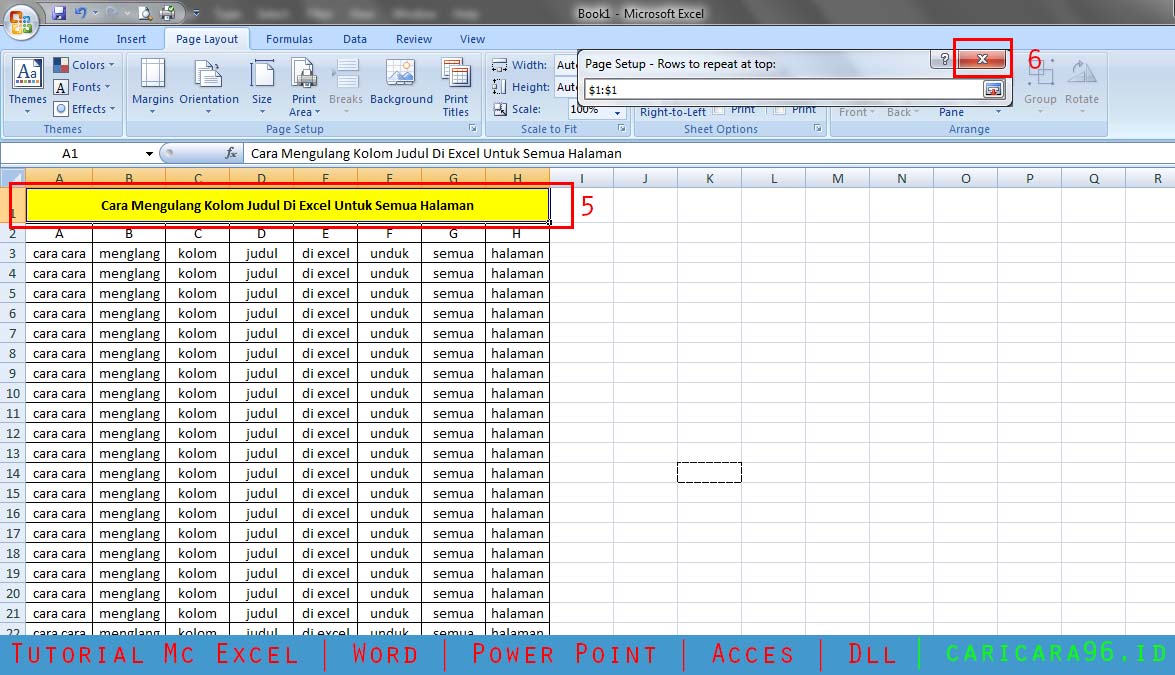Launch the Scale to Fit dialog launcher
This screenshot has width=1175, height=675.
[622, 129]
